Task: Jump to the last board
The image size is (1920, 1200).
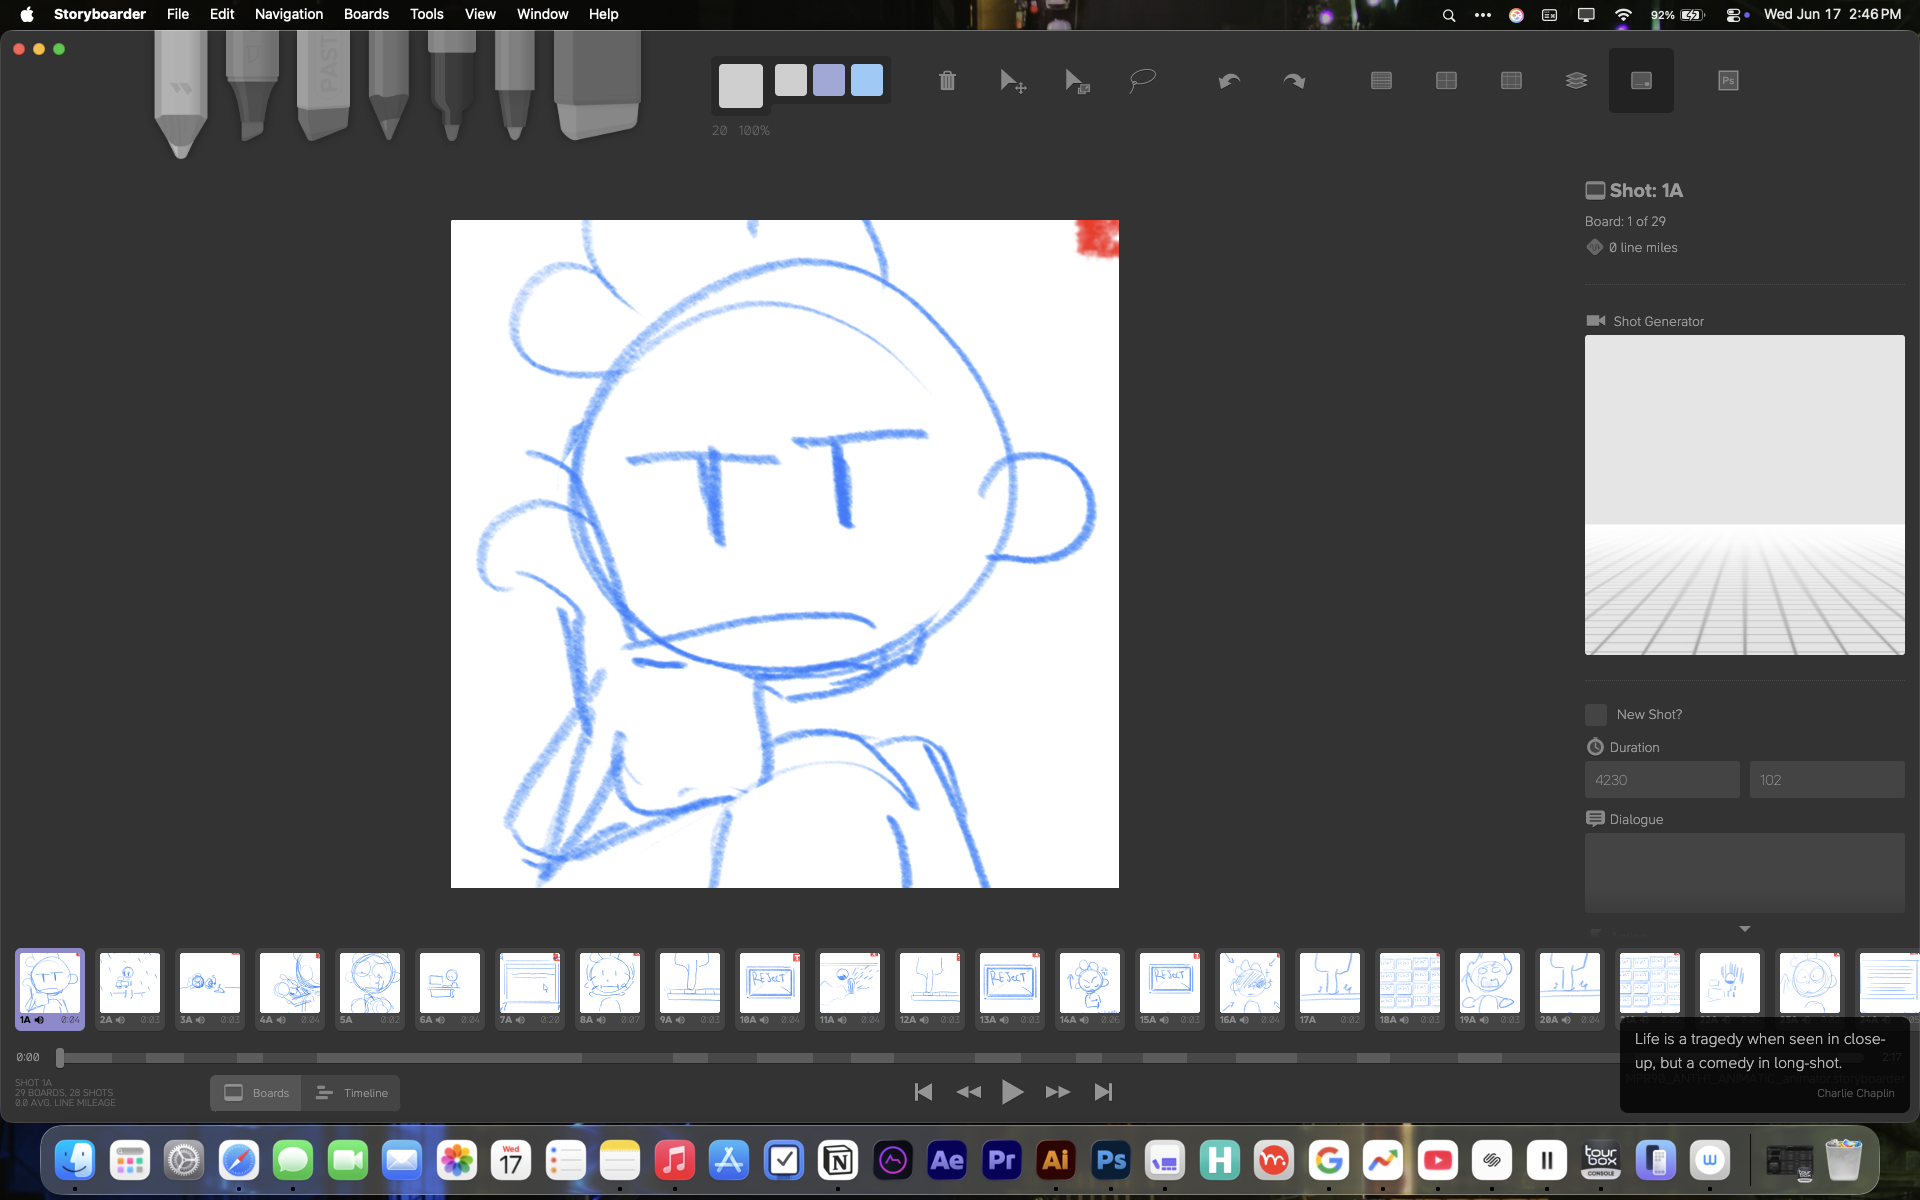Action: [1103, 1092]
